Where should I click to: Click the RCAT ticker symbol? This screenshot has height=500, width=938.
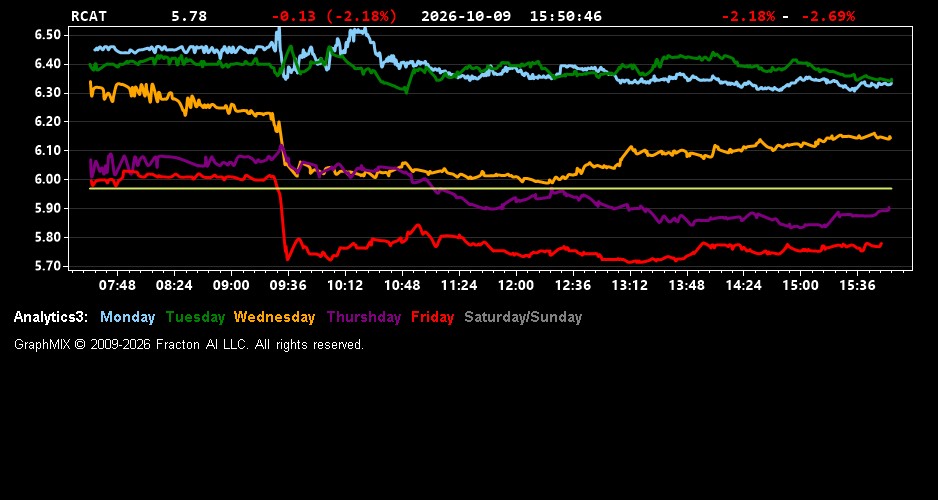(89, 16)
